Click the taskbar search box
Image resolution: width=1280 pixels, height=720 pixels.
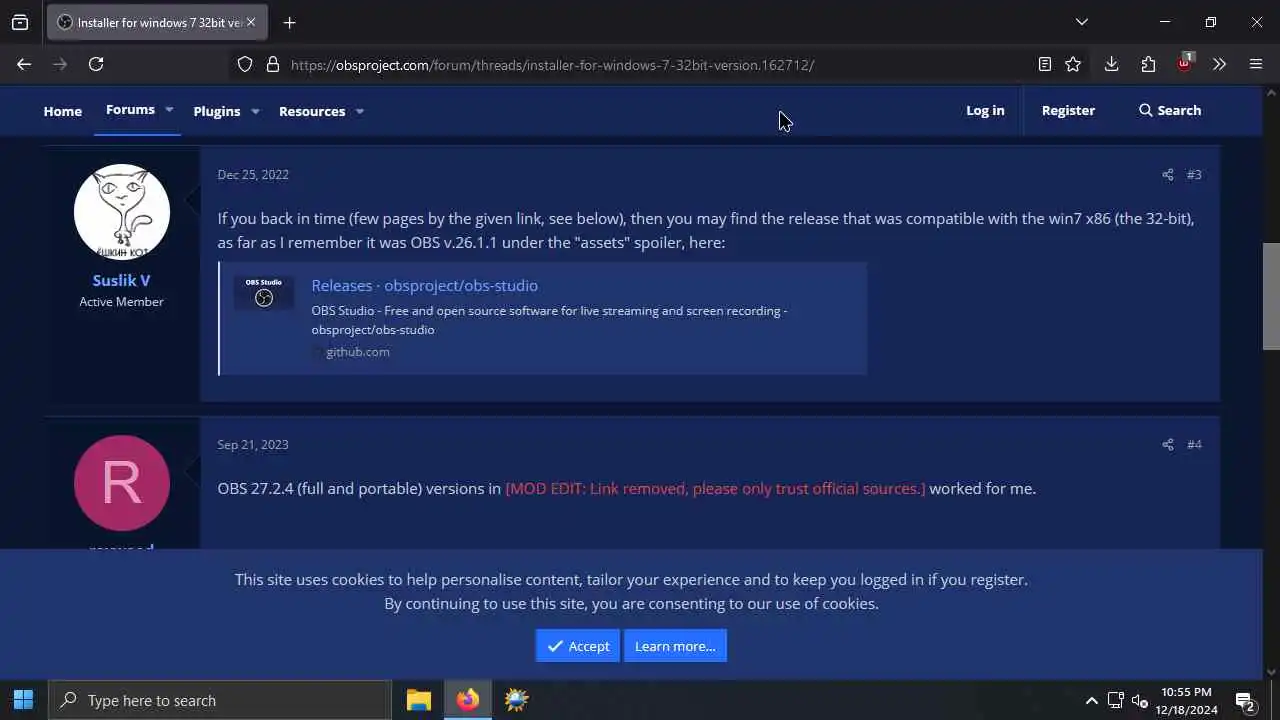pos(220,700)
